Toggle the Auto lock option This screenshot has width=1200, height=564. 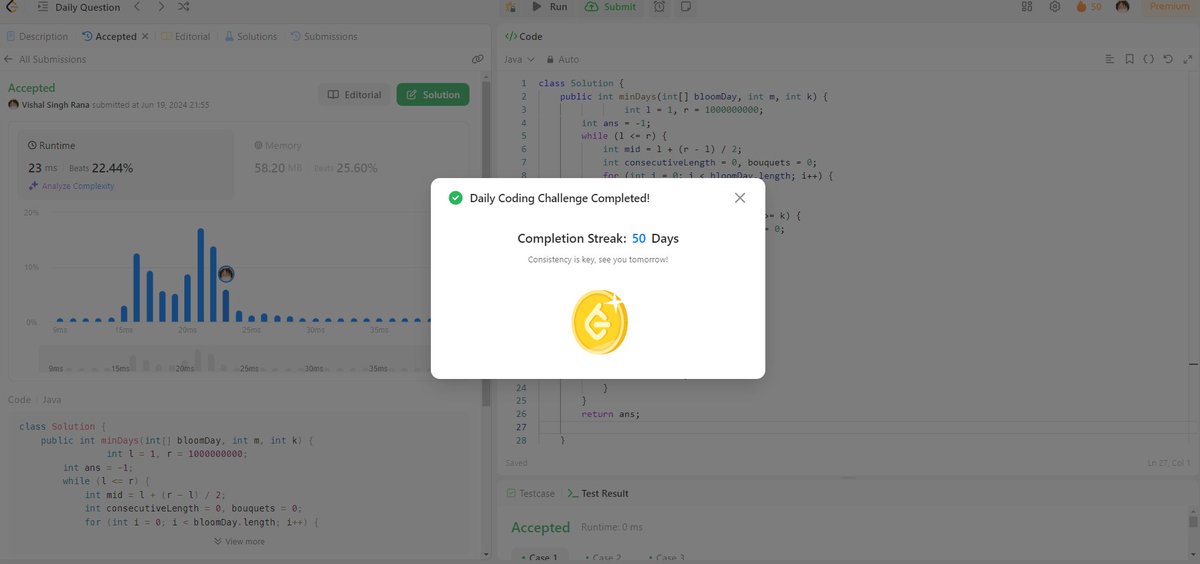[x=562, y=59]
